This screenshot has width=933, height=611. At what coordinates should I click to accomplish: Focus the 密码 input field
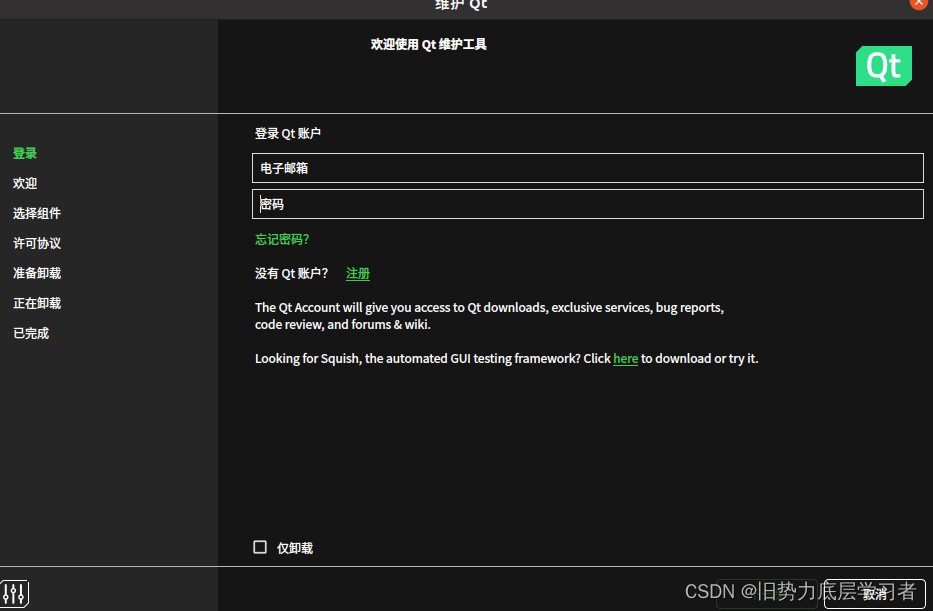click(x=587, y=204)
